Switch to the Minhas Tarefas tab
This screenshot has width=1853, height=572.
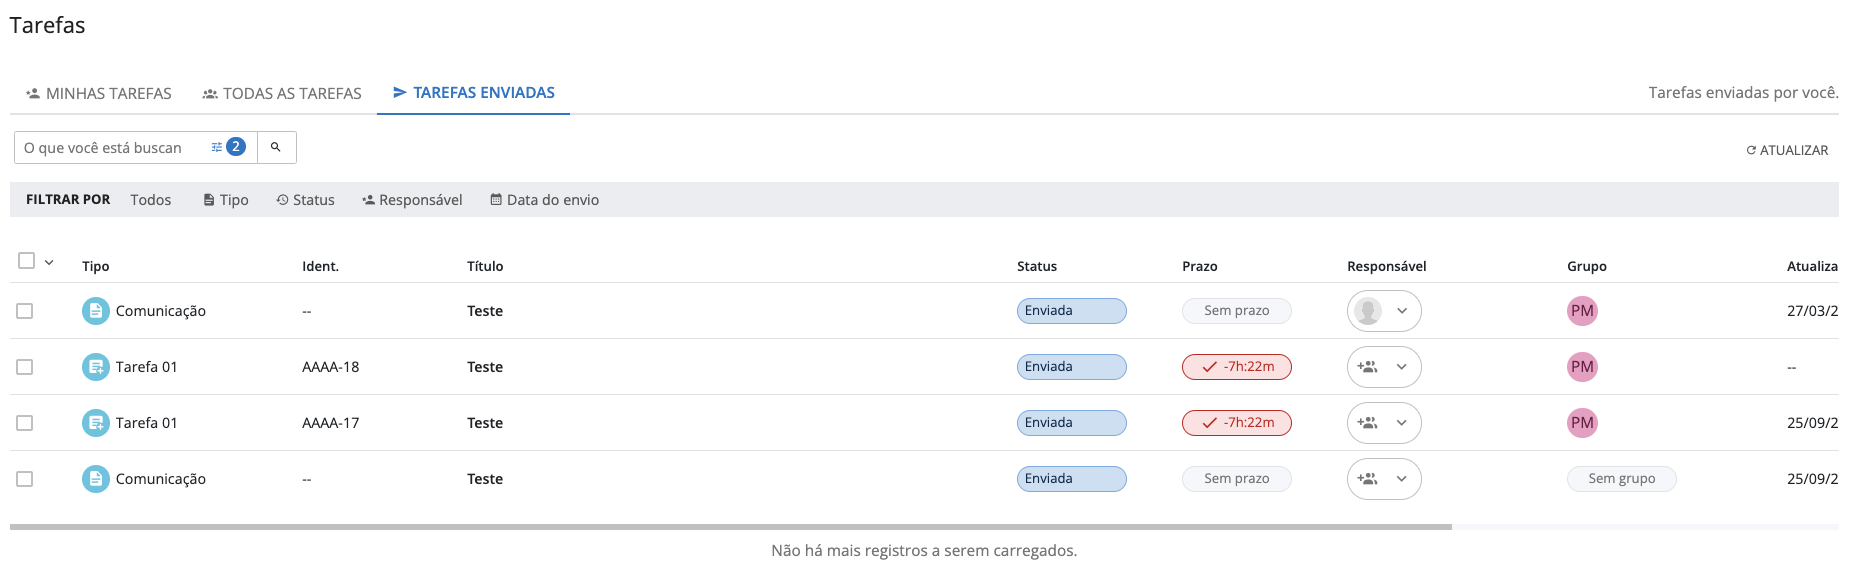coord(99,93)
